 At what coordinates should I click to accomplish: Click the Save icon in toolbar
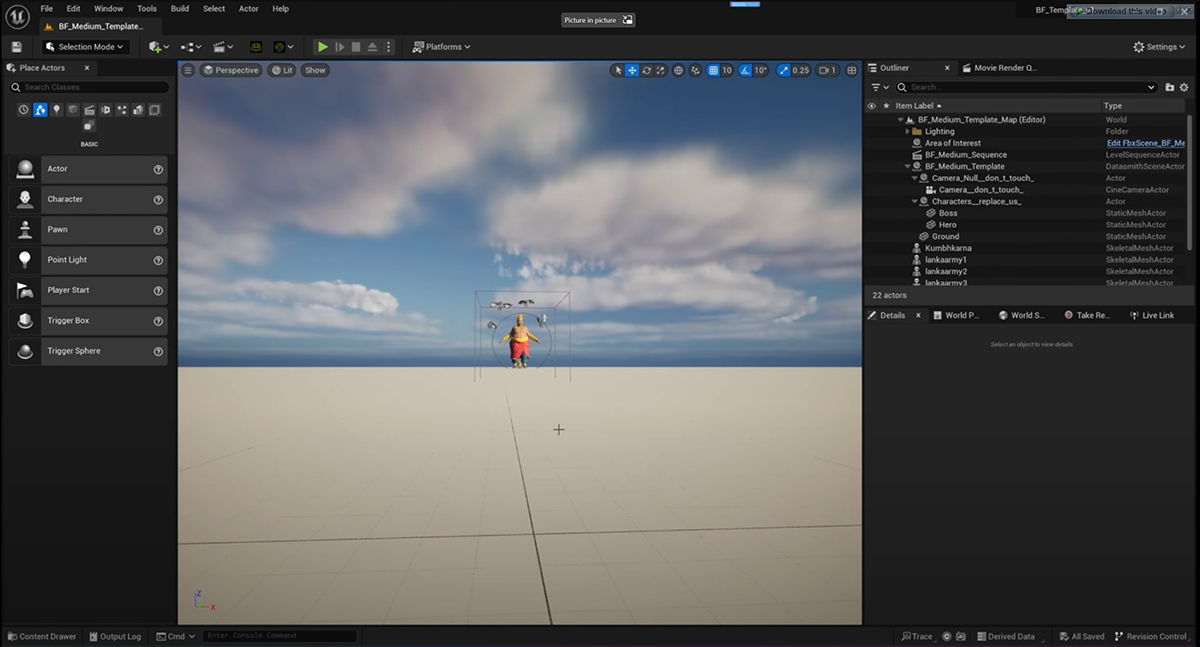(x=16, y=47)
